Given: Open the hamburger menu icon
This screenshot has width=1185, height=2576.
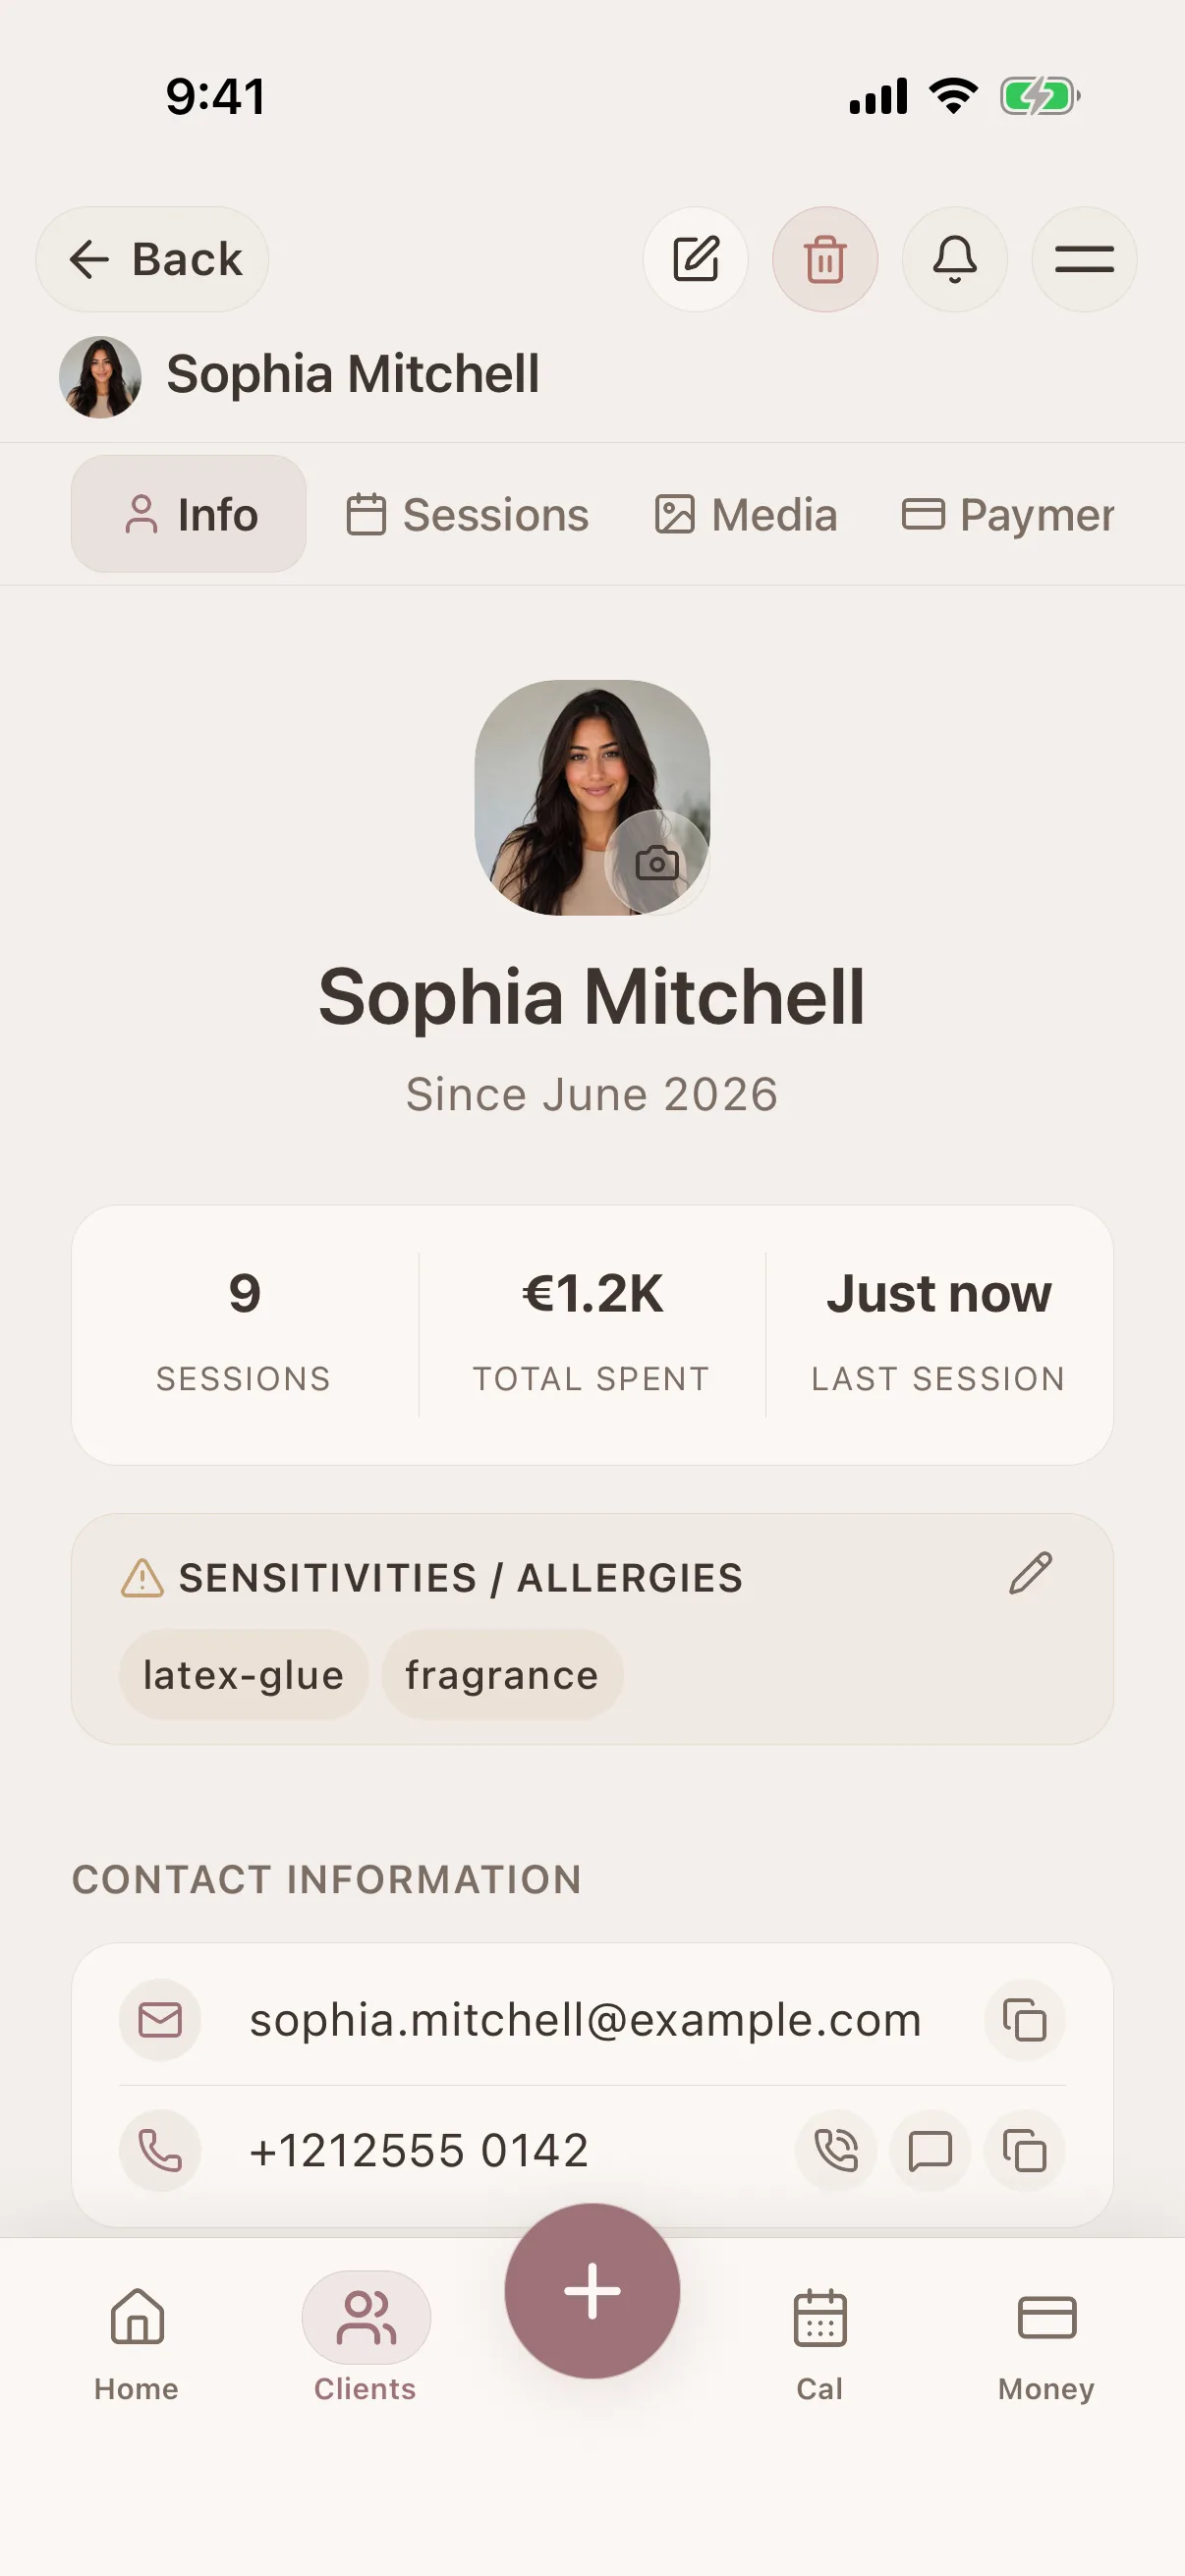Looking at the screenshot, I should click(1084, 259).
